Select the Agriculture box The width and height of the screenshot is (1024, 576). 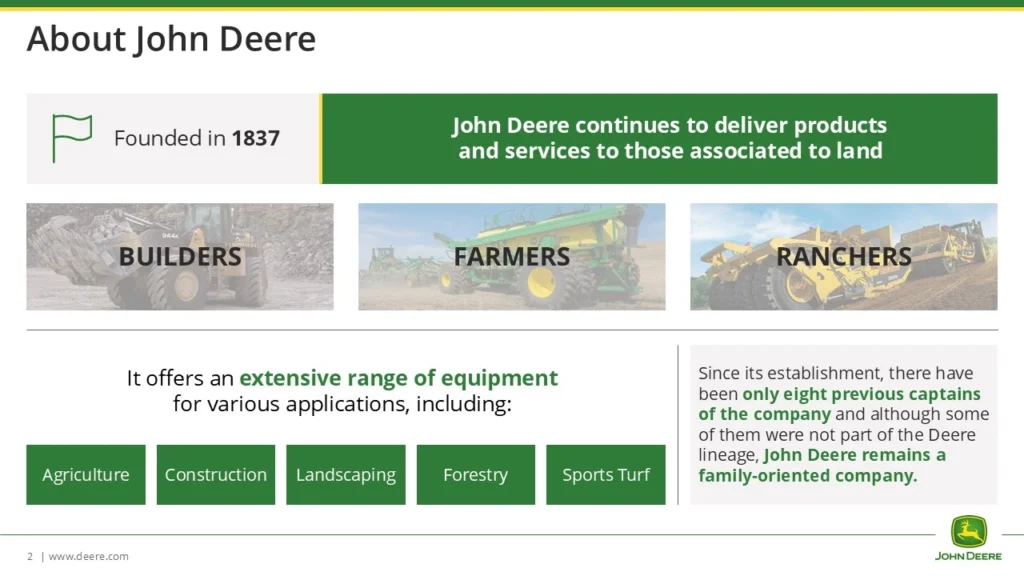click(x=86, y=475)
